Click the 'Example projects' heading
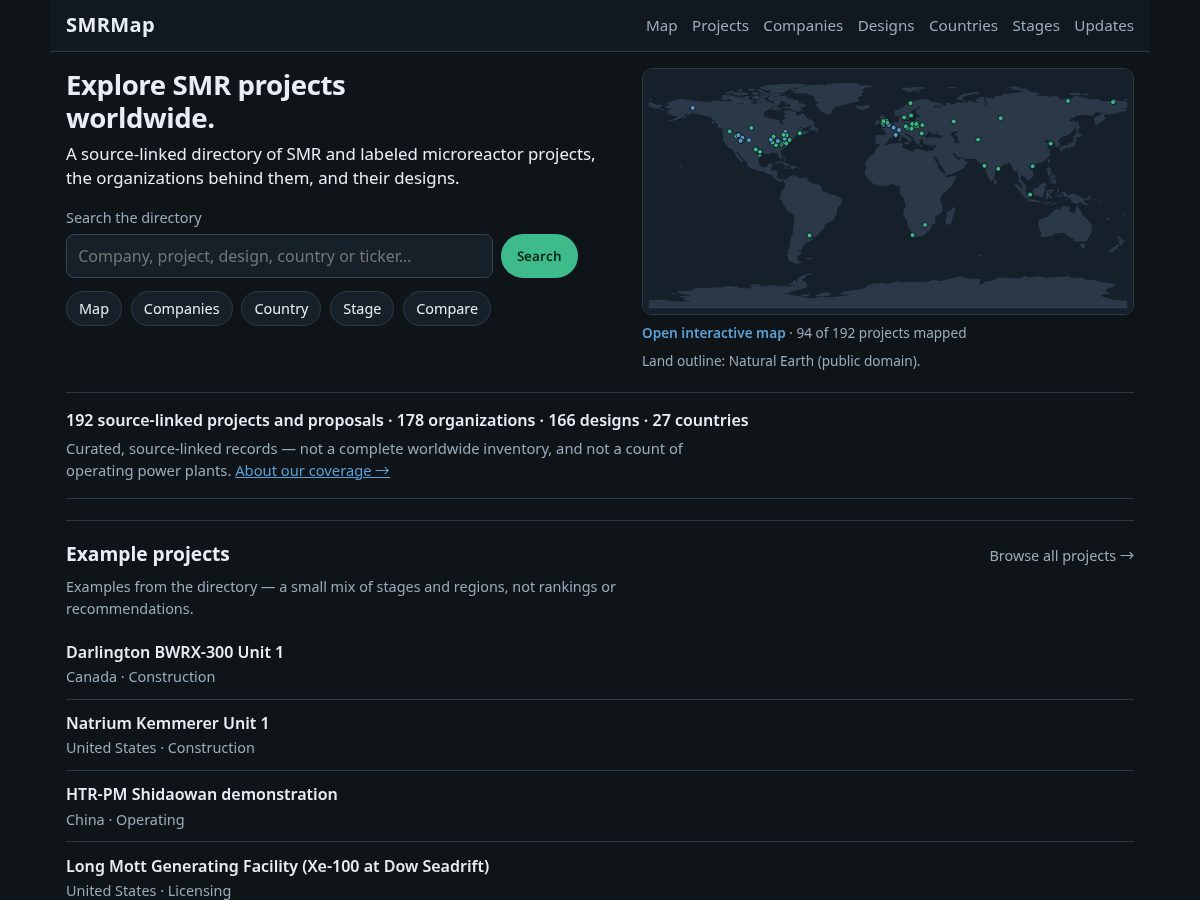1200x900 pixels. click(148, 554)
